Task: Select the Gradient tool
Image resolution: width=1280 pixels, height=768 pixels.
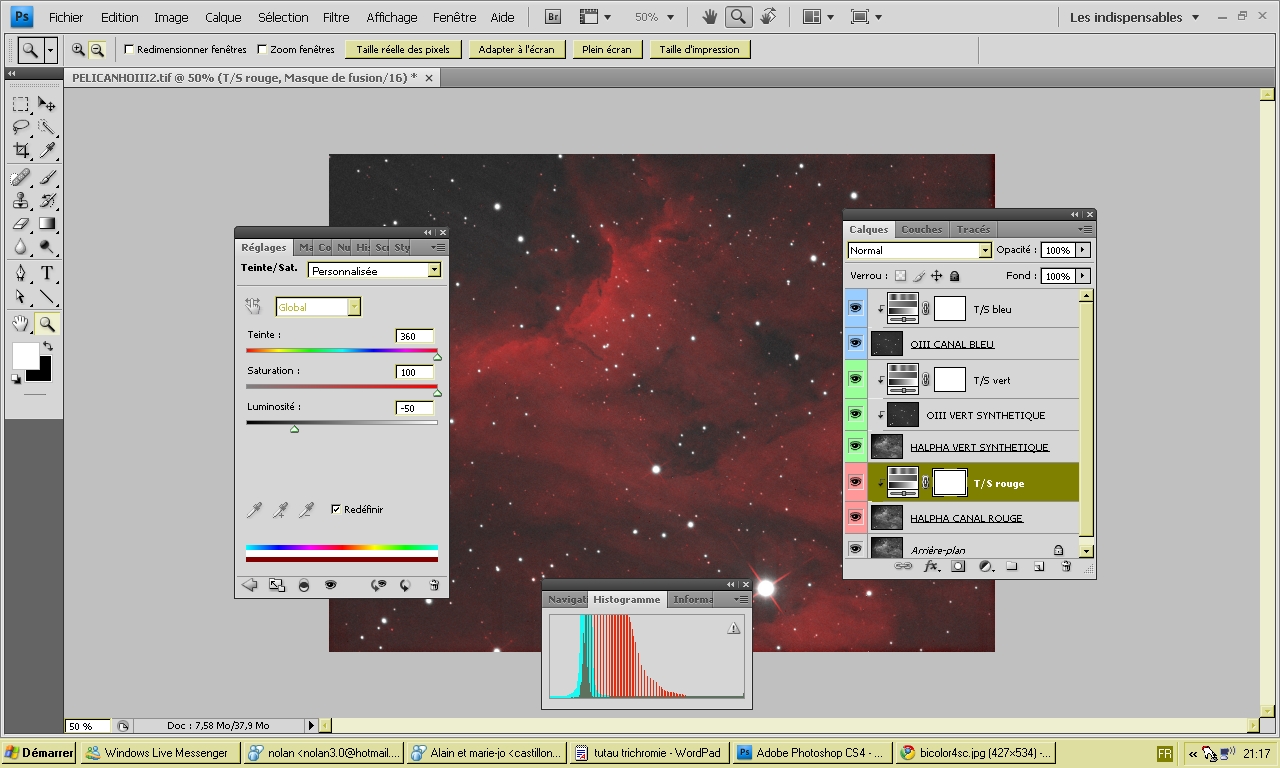Action: point(47,224)
